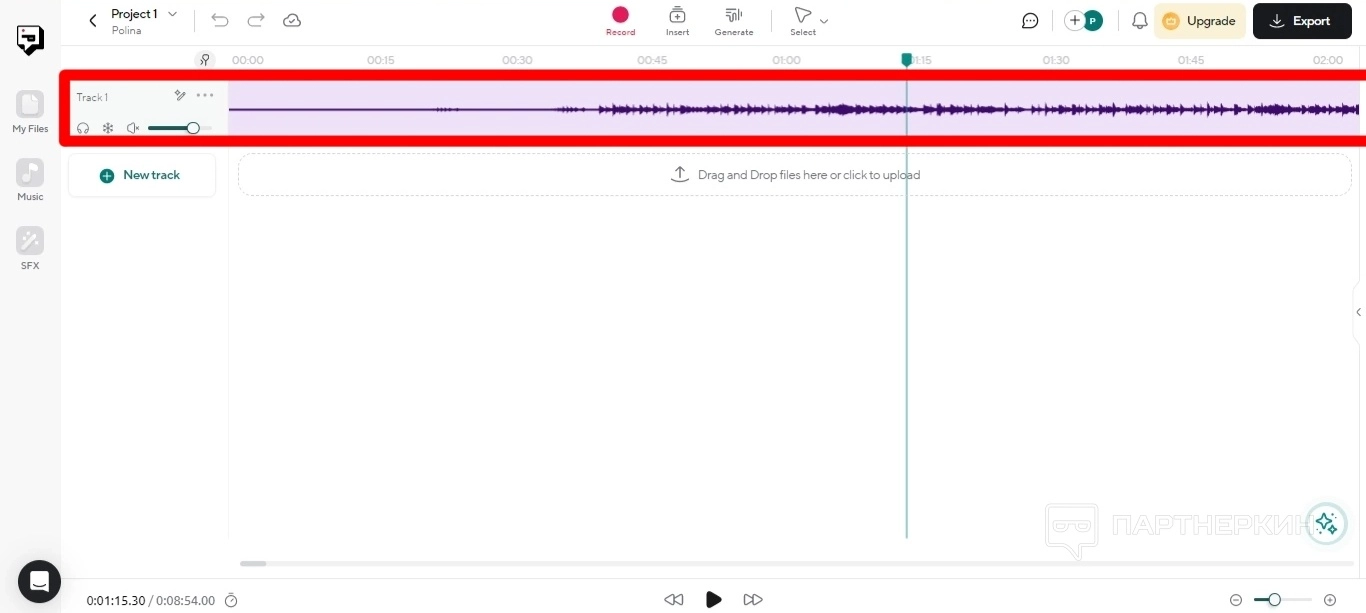
Task: Adjust the Track 1 volume slider
Action: [180, 128]
